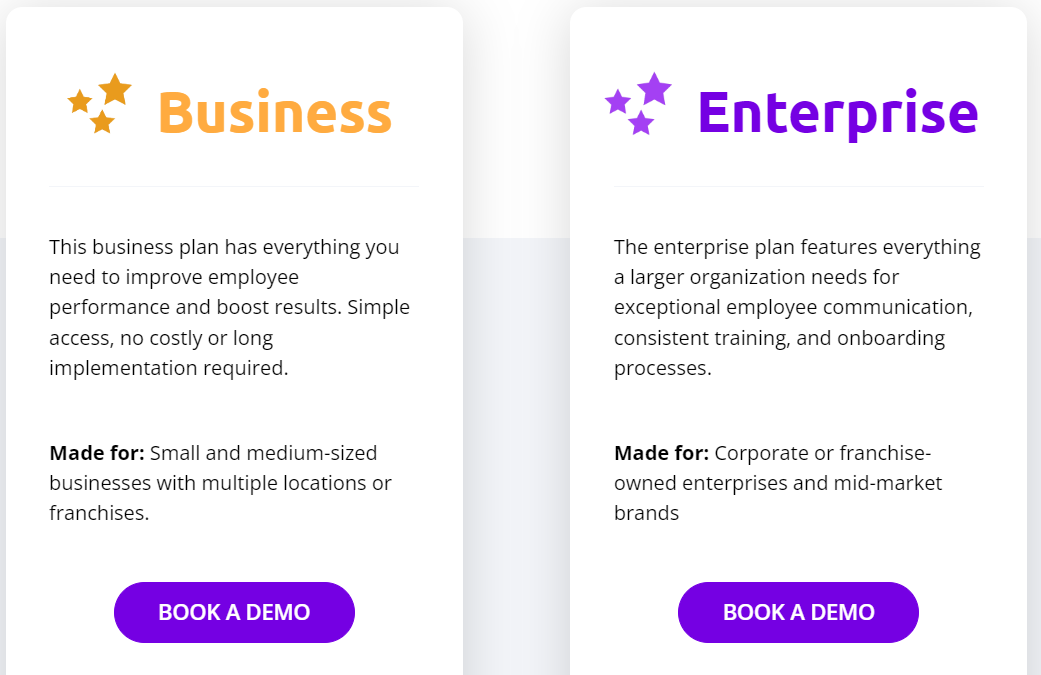Viewport: 1041px width, 675px height.
Task: Click the bold "Made for:" label under Enterprise
Action: point(661,453)
